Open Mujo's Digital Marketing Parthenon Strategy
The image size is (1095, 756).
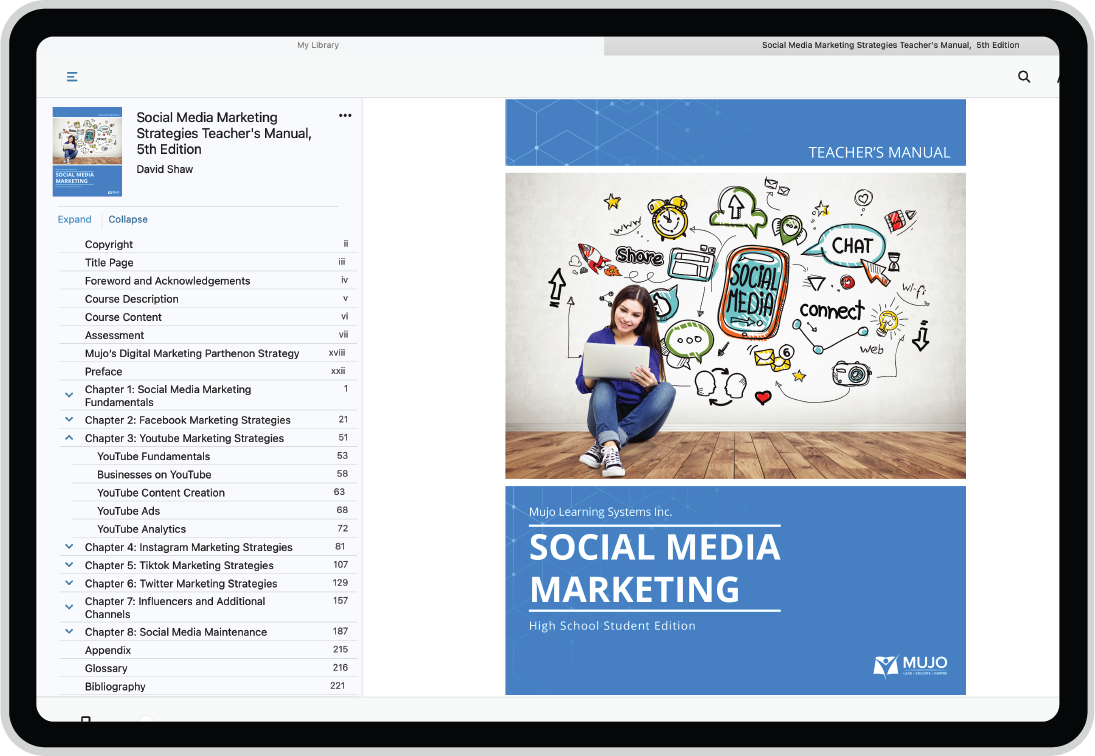tap(208, 353)
